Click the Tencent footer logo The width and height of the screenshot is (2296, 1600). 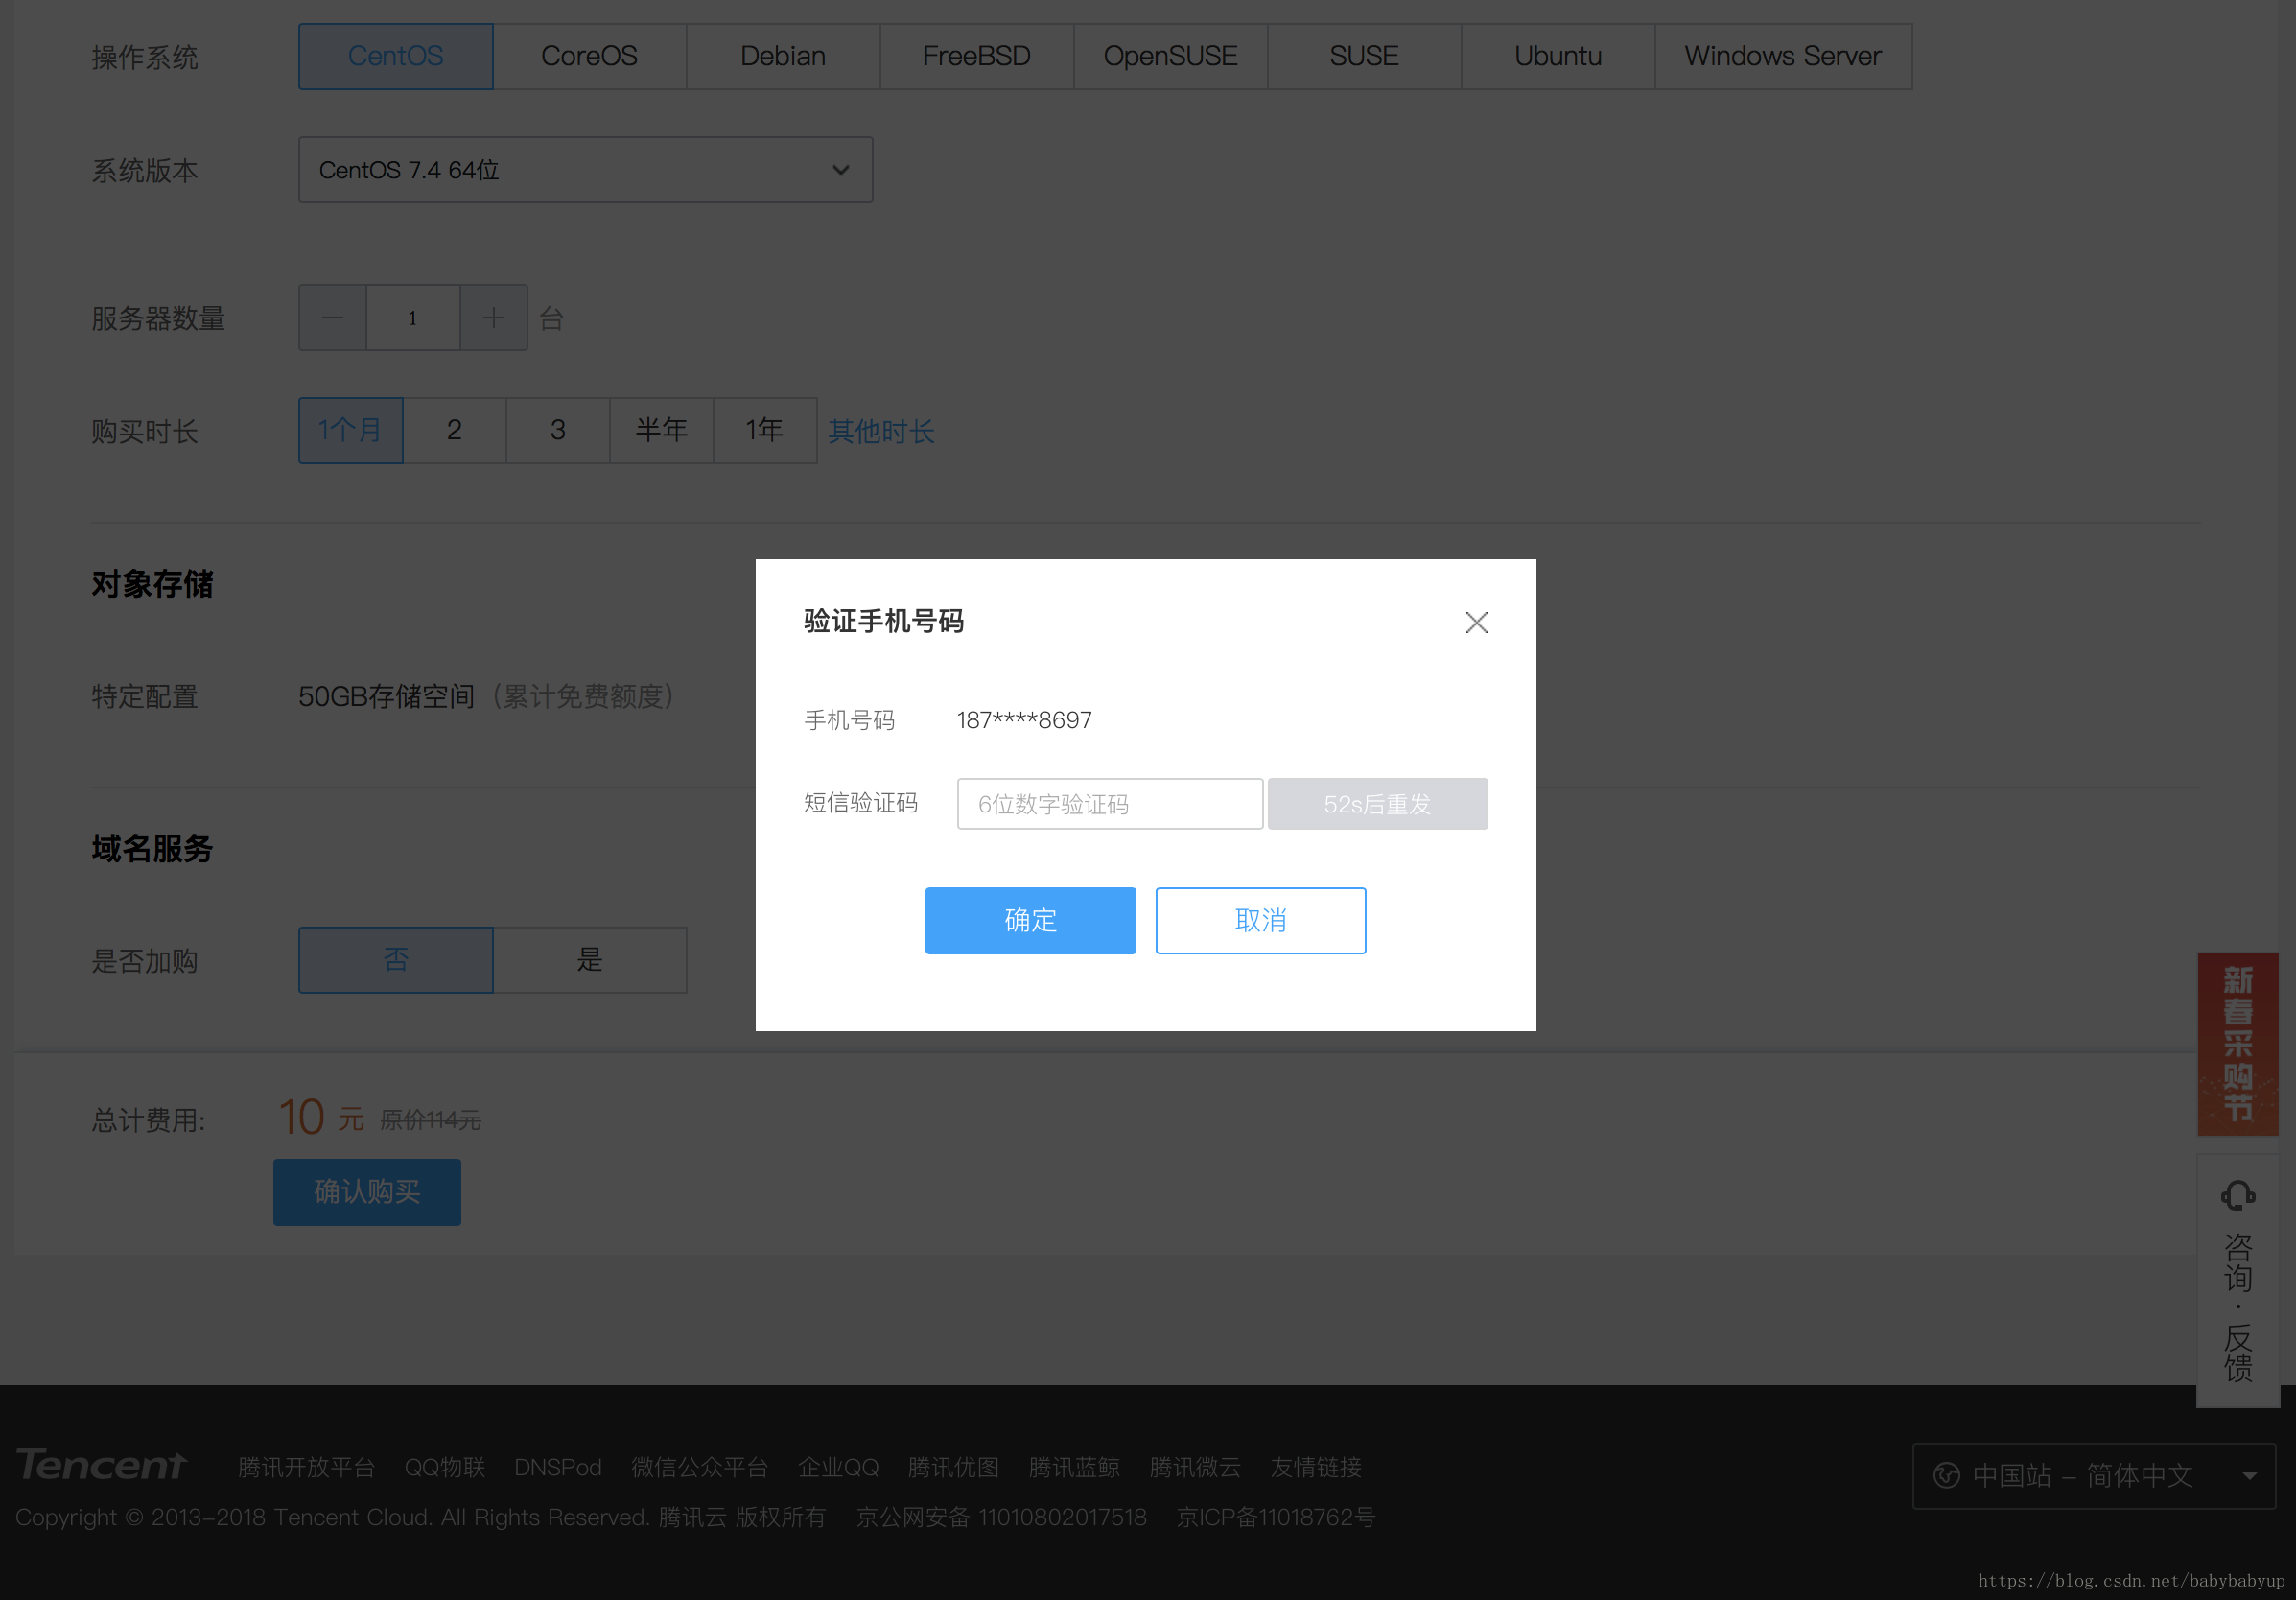coord(102,1465)
